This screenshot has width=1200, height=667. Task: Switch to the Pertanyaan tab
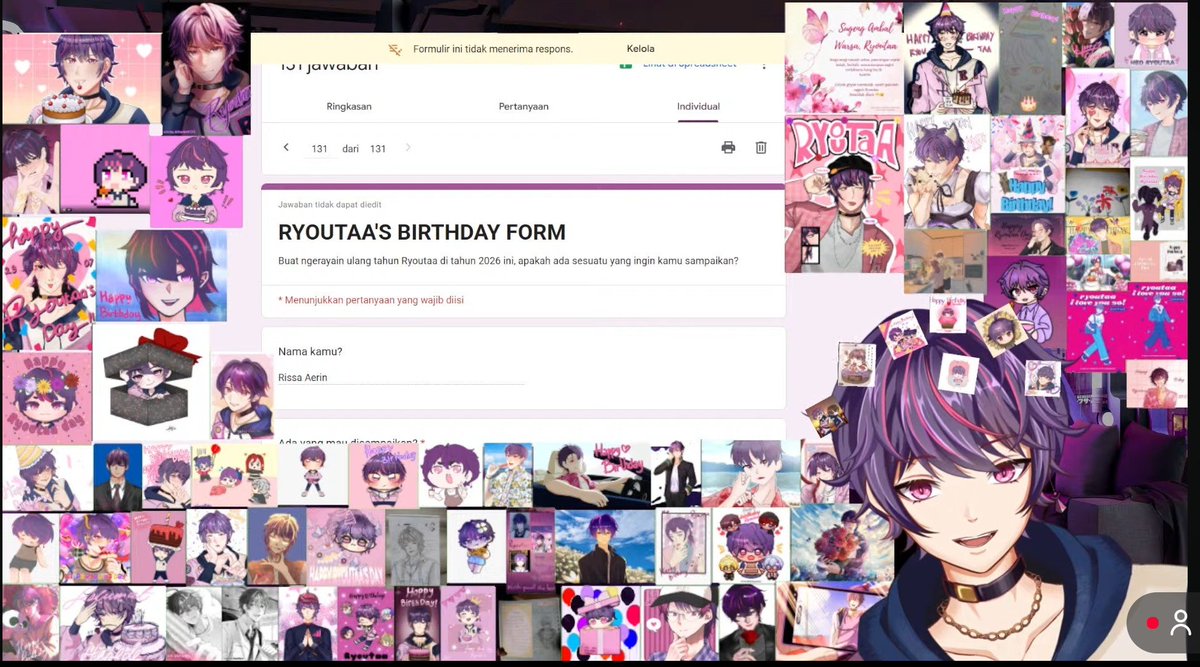pyautogui.click(x=523, y=106)
